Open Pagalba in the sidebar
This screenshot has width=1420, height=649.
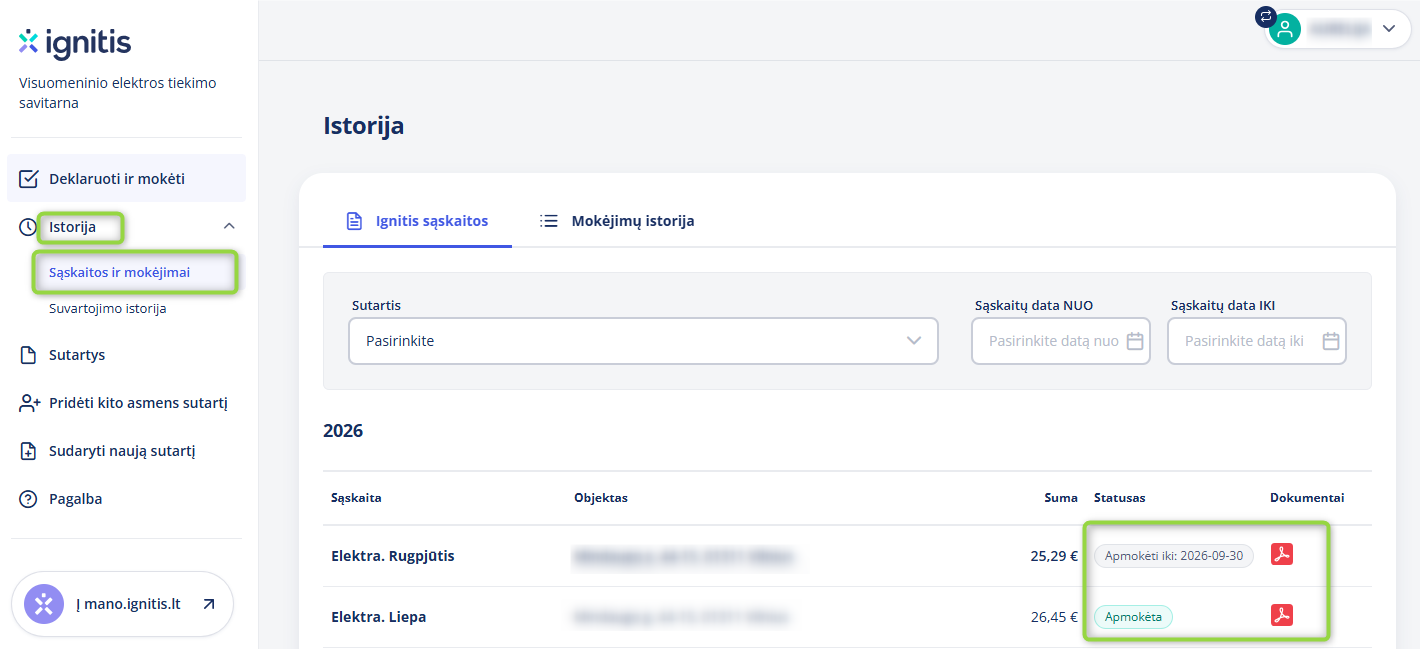point(75,499)
